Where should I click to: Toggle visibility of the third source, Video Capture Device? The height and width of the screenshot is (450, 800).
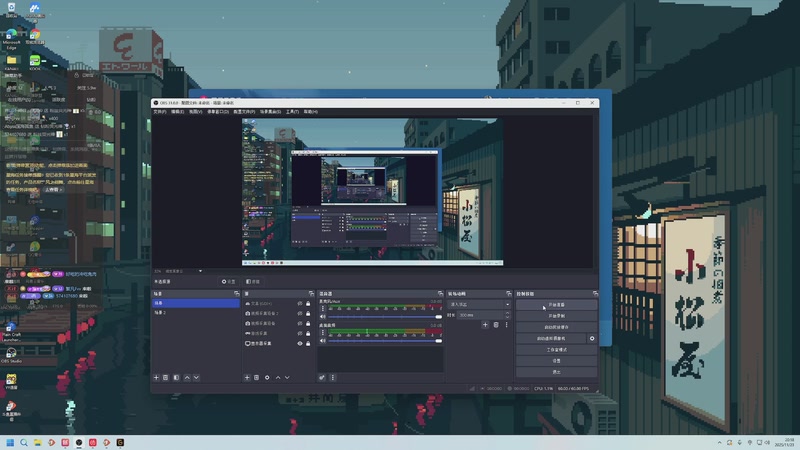point(300,323)
